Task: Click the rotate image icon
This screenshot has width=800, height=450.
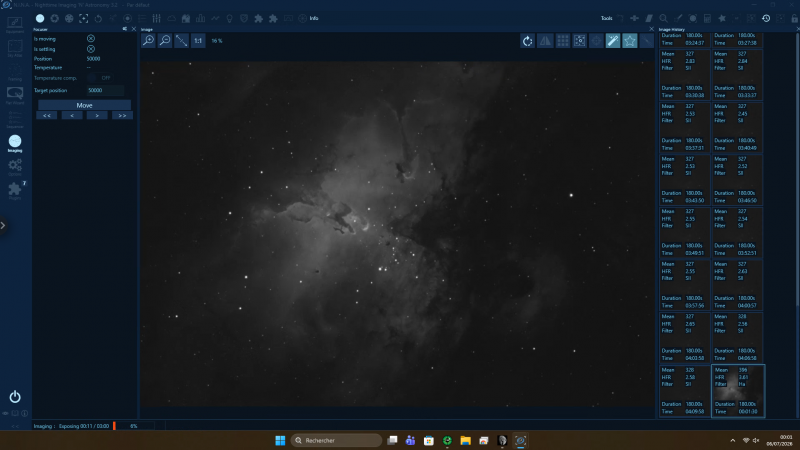Action: (528, 41)
